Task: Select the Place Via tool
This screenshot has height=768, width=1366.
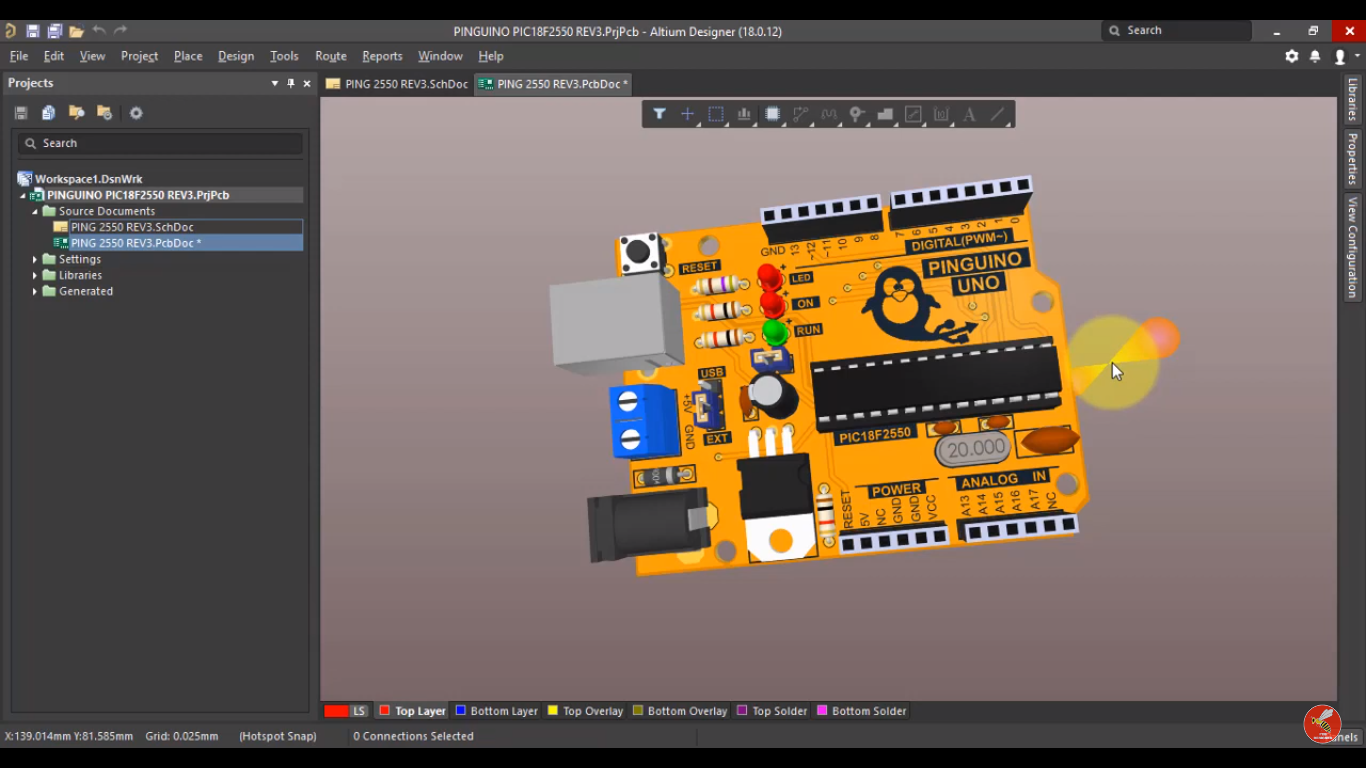Action: [857, 114]
